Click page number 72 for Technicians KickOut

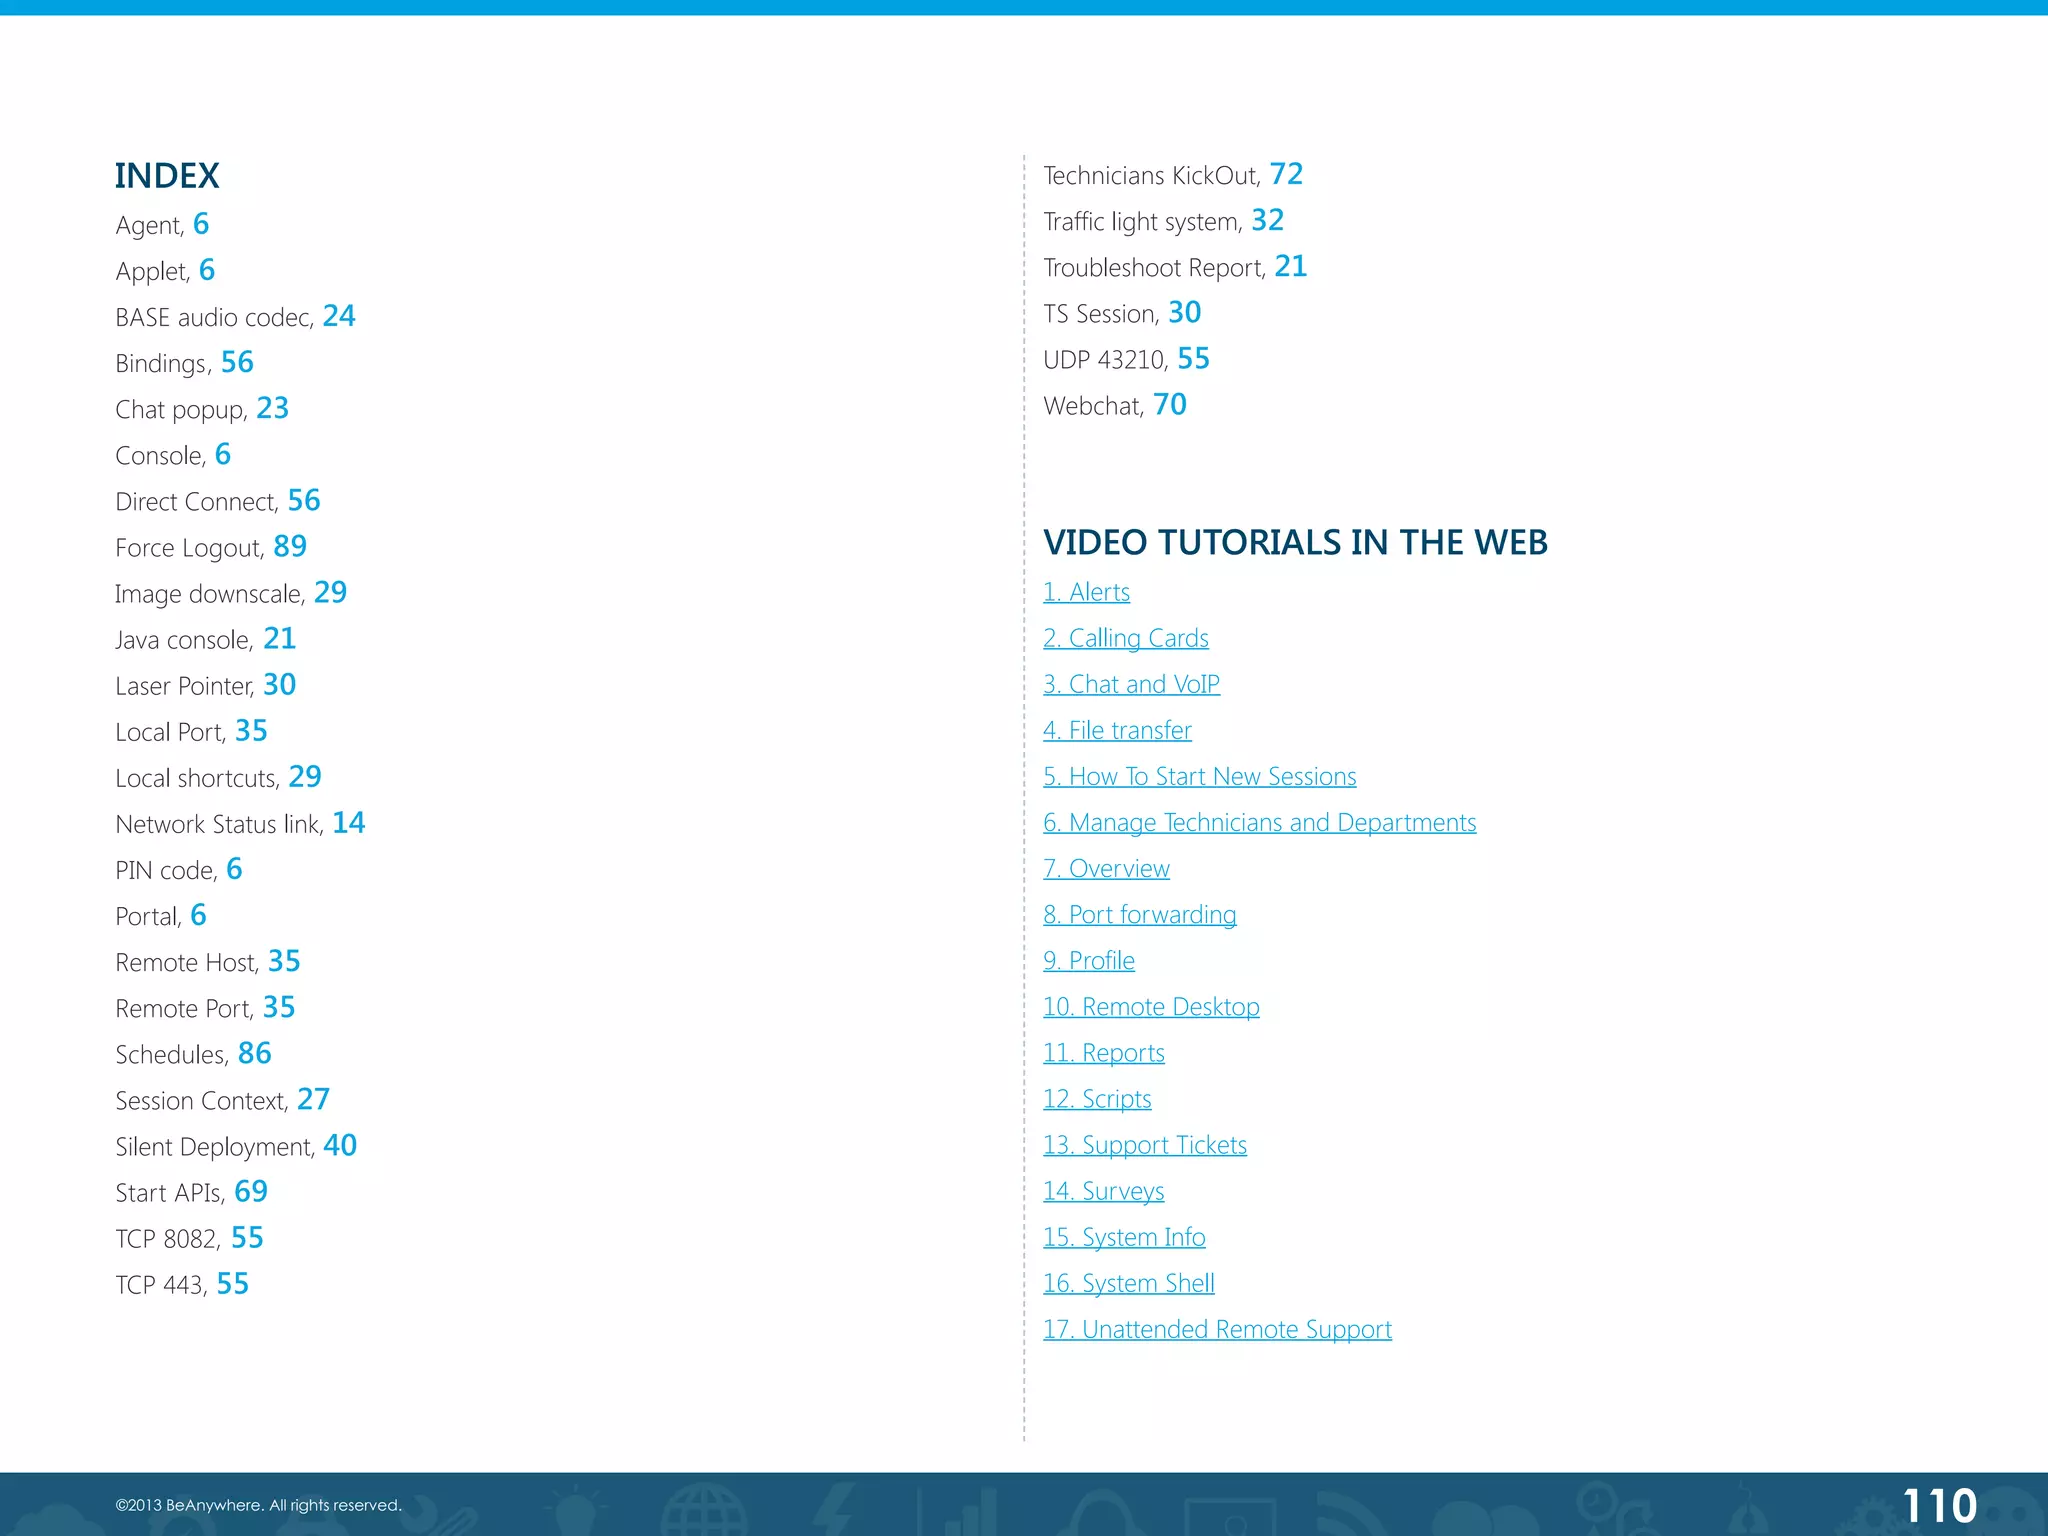(1286, 174)
